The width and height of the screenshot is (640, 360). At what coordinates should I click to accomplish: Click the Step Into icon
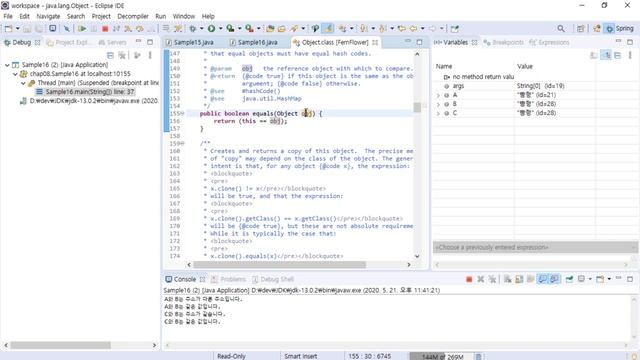pyautogui.click(x=128, y=29)
